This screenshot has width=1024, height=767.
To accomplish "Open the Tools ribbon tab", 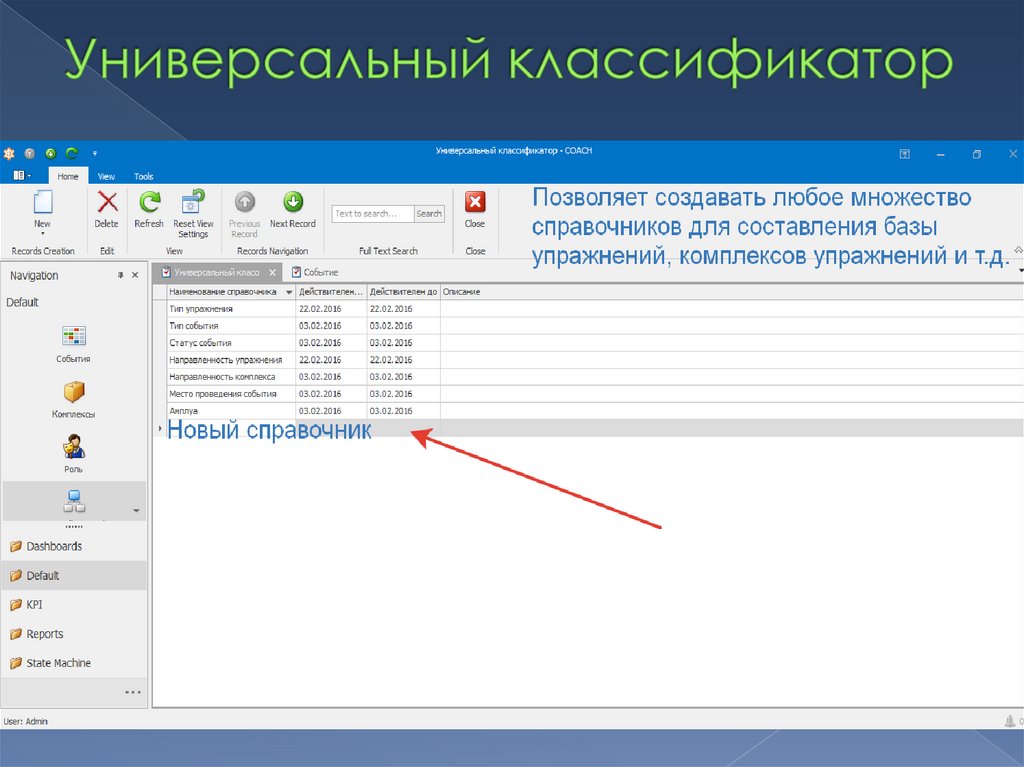I will pyautogui.click(x=143, y=176).
